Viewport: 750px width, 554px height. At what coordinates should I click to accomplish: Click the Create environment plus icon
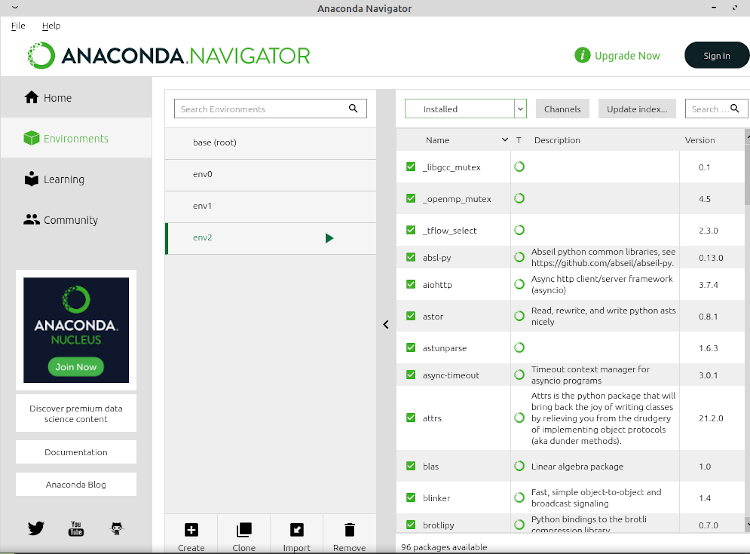191,530
